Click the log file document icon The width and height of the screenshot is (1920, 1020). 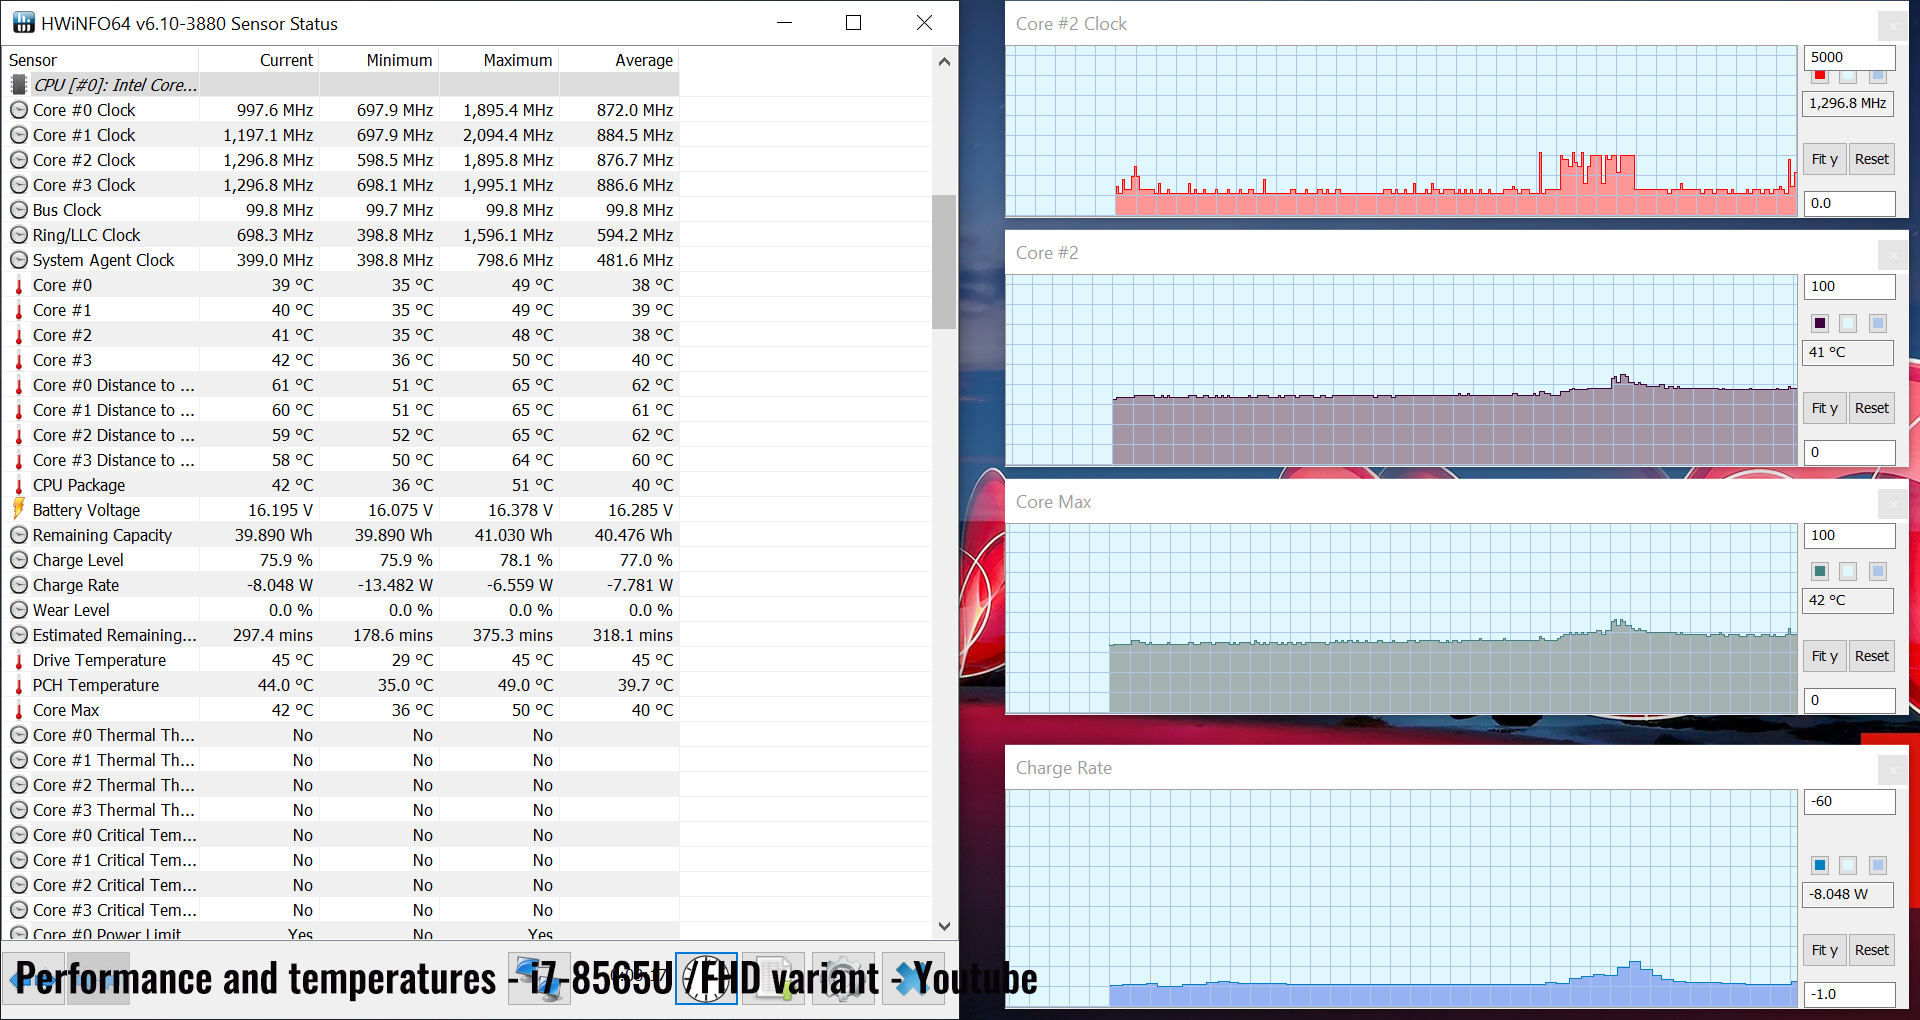(x=773, y=979)
